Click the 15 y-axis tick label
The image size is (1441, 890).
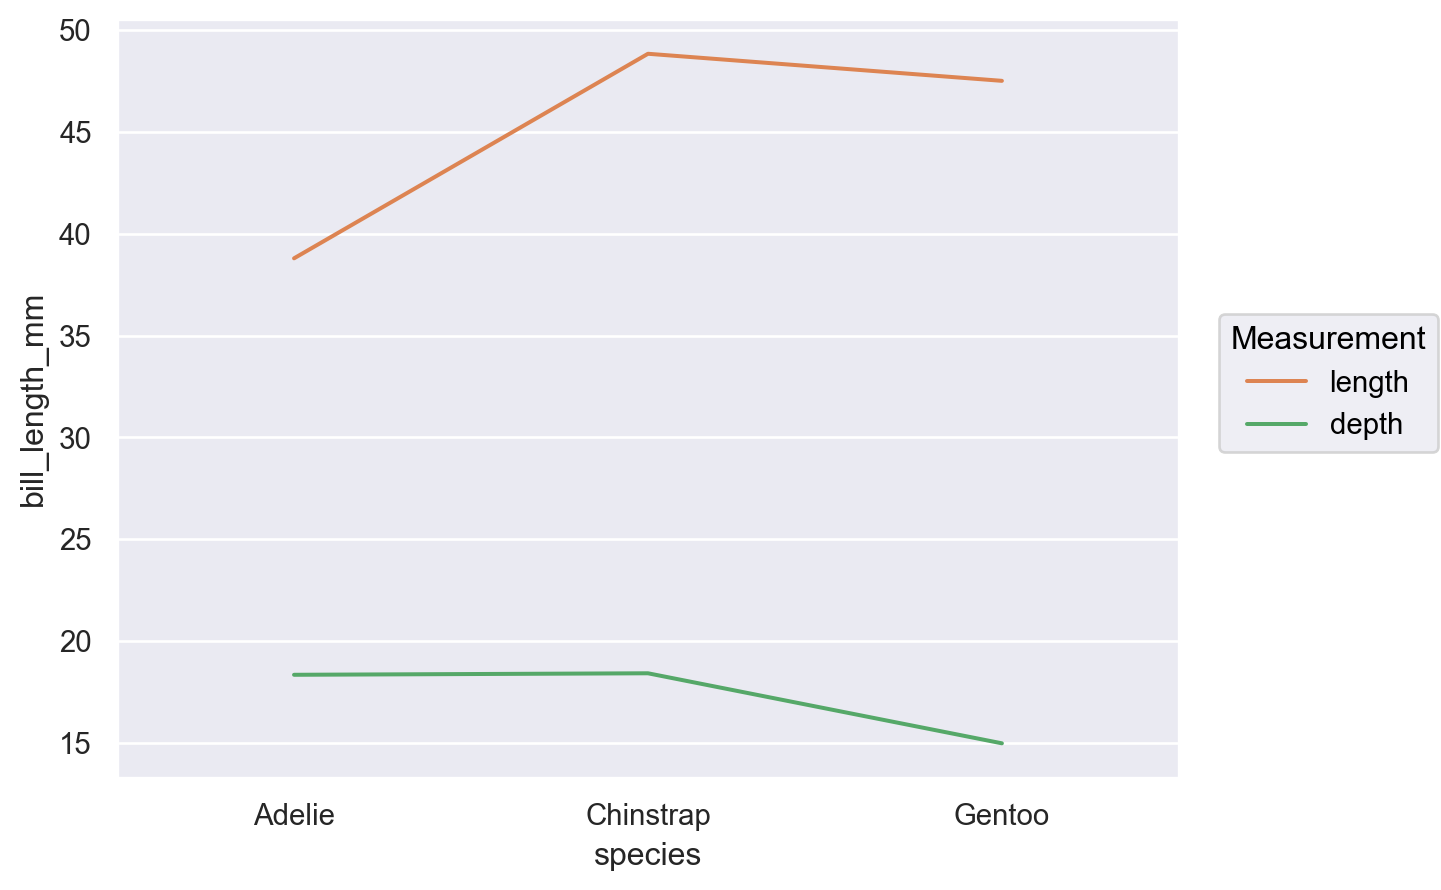pos(75,744)
